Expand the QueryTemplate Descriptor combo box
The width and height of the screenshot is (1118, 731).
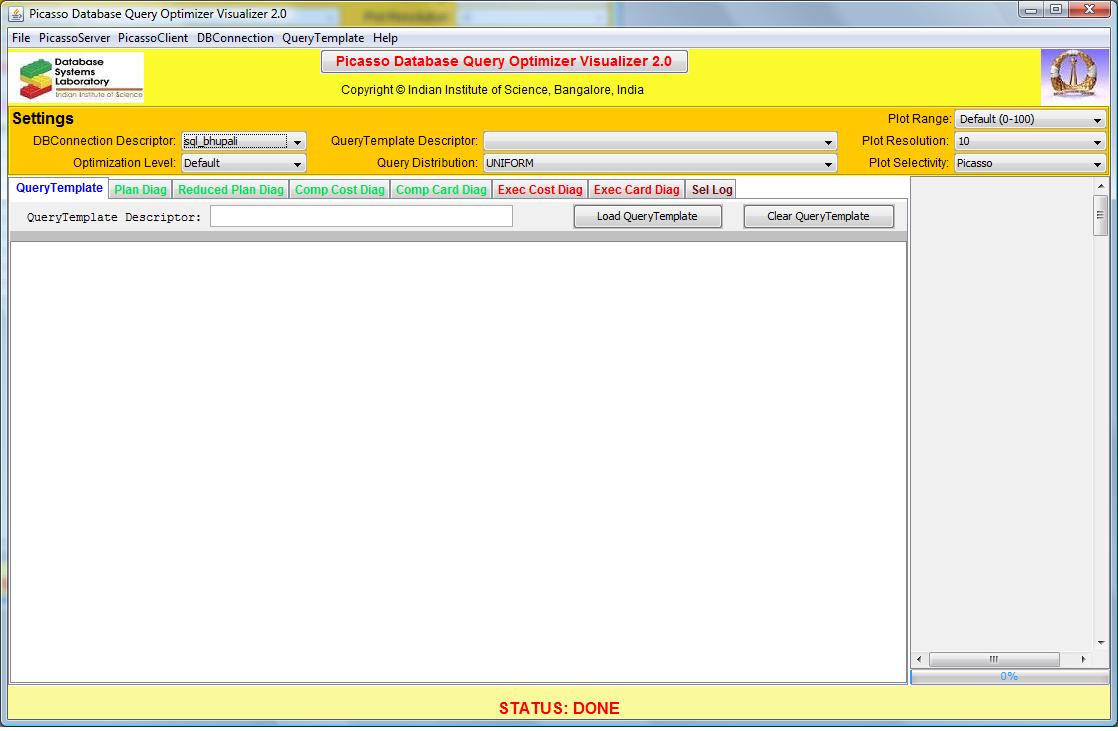tap(660, 142)
